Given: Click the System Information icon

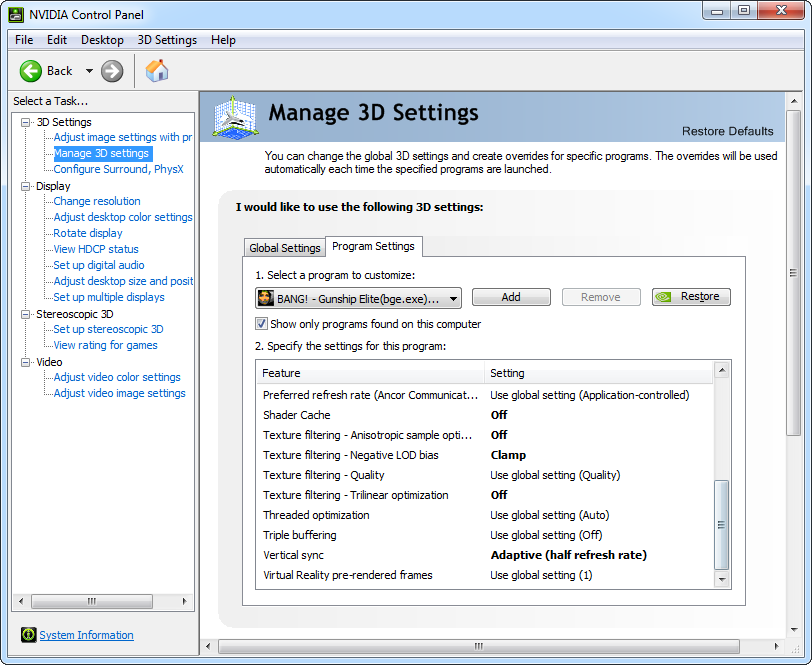Looking at the screenshot, I should coord(29,635).
